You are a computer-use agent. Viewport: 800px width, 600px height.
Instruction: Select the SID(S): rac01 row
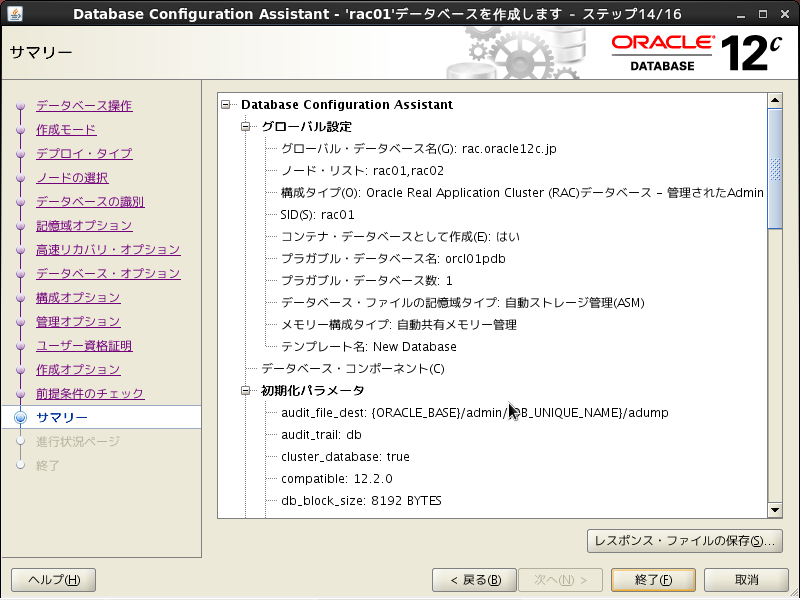(x=317, y=215)
